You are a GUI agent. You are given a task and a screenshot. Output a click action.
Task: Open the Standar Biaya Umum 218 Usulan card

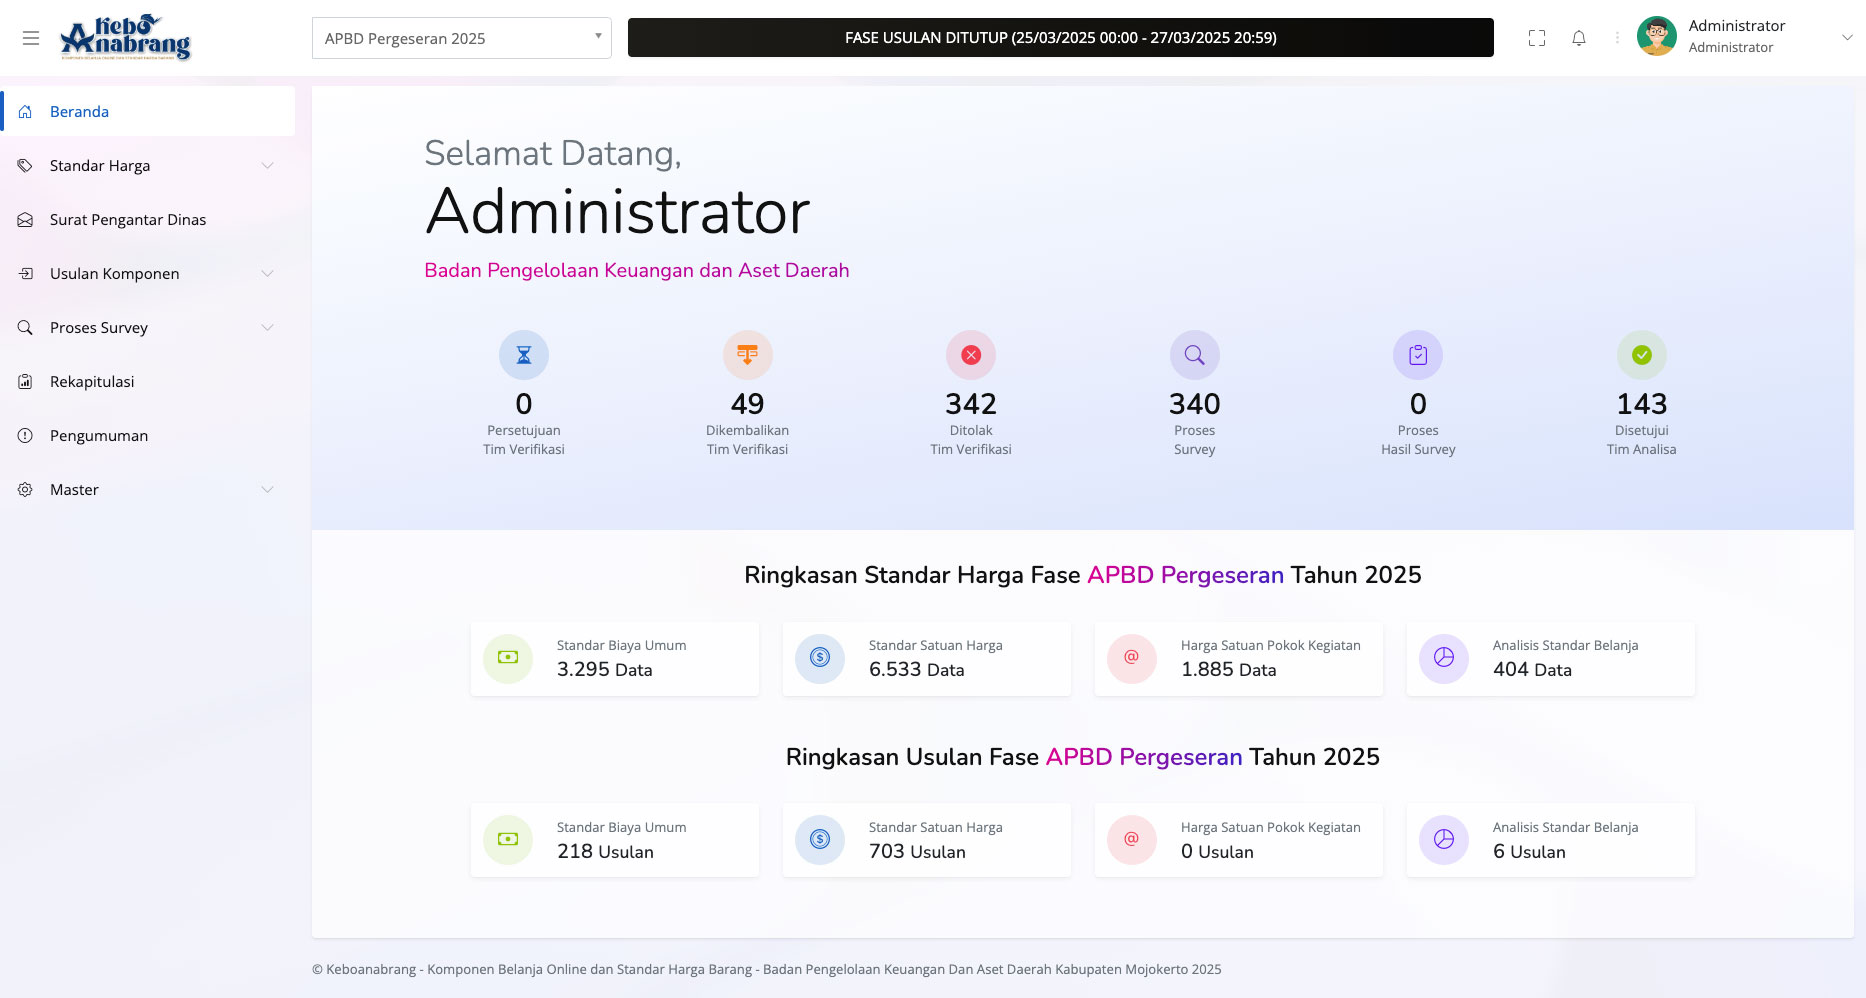(615, 841)
